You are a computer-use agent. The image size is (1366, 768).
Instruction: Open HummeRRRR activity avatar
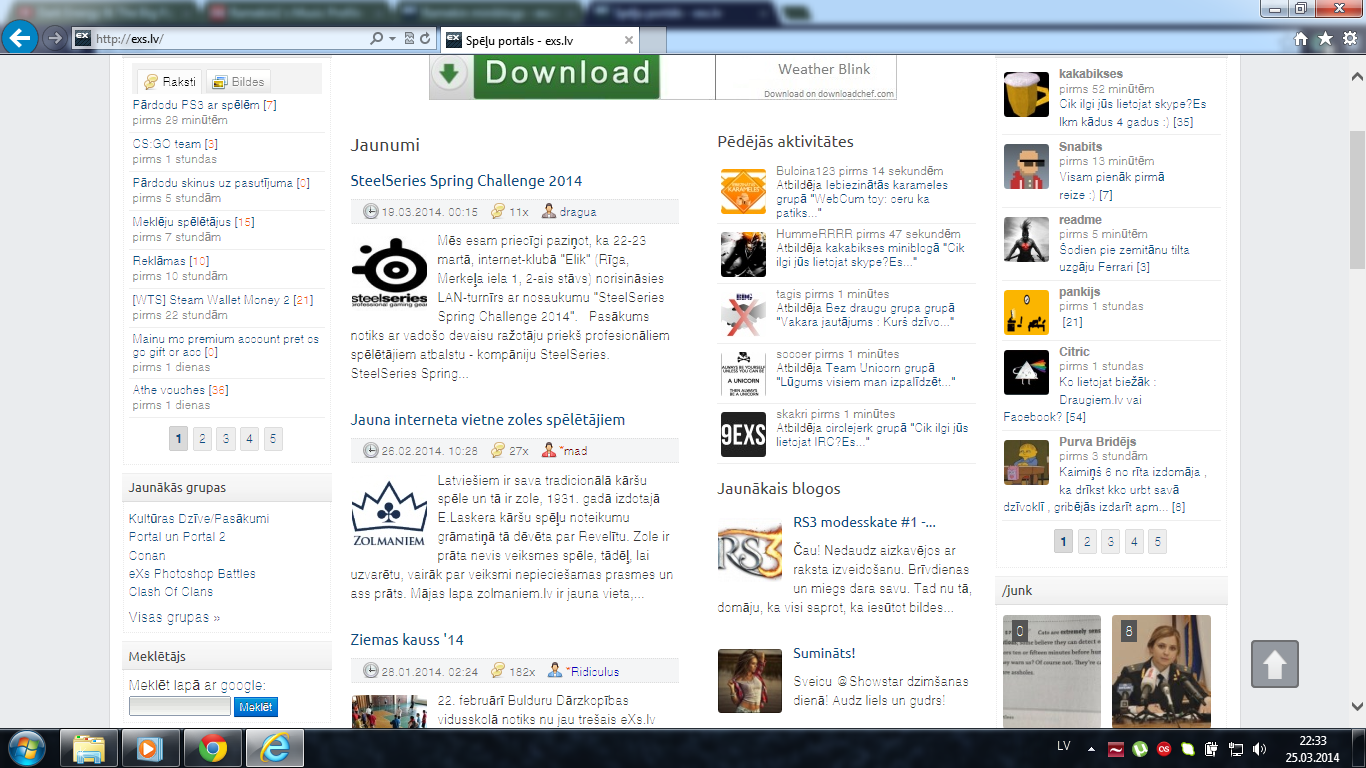coord(743,254)
